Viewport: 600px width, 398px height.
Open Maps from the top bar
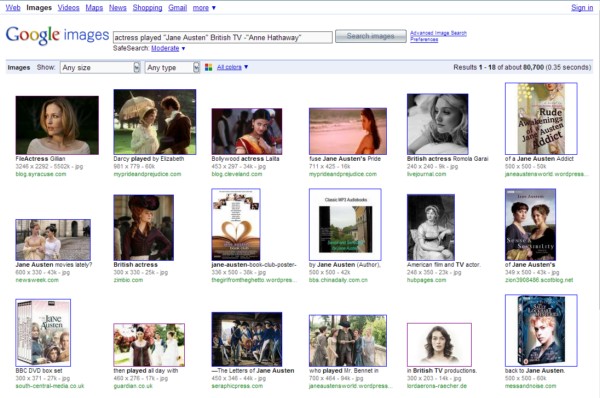coord(94,8)
